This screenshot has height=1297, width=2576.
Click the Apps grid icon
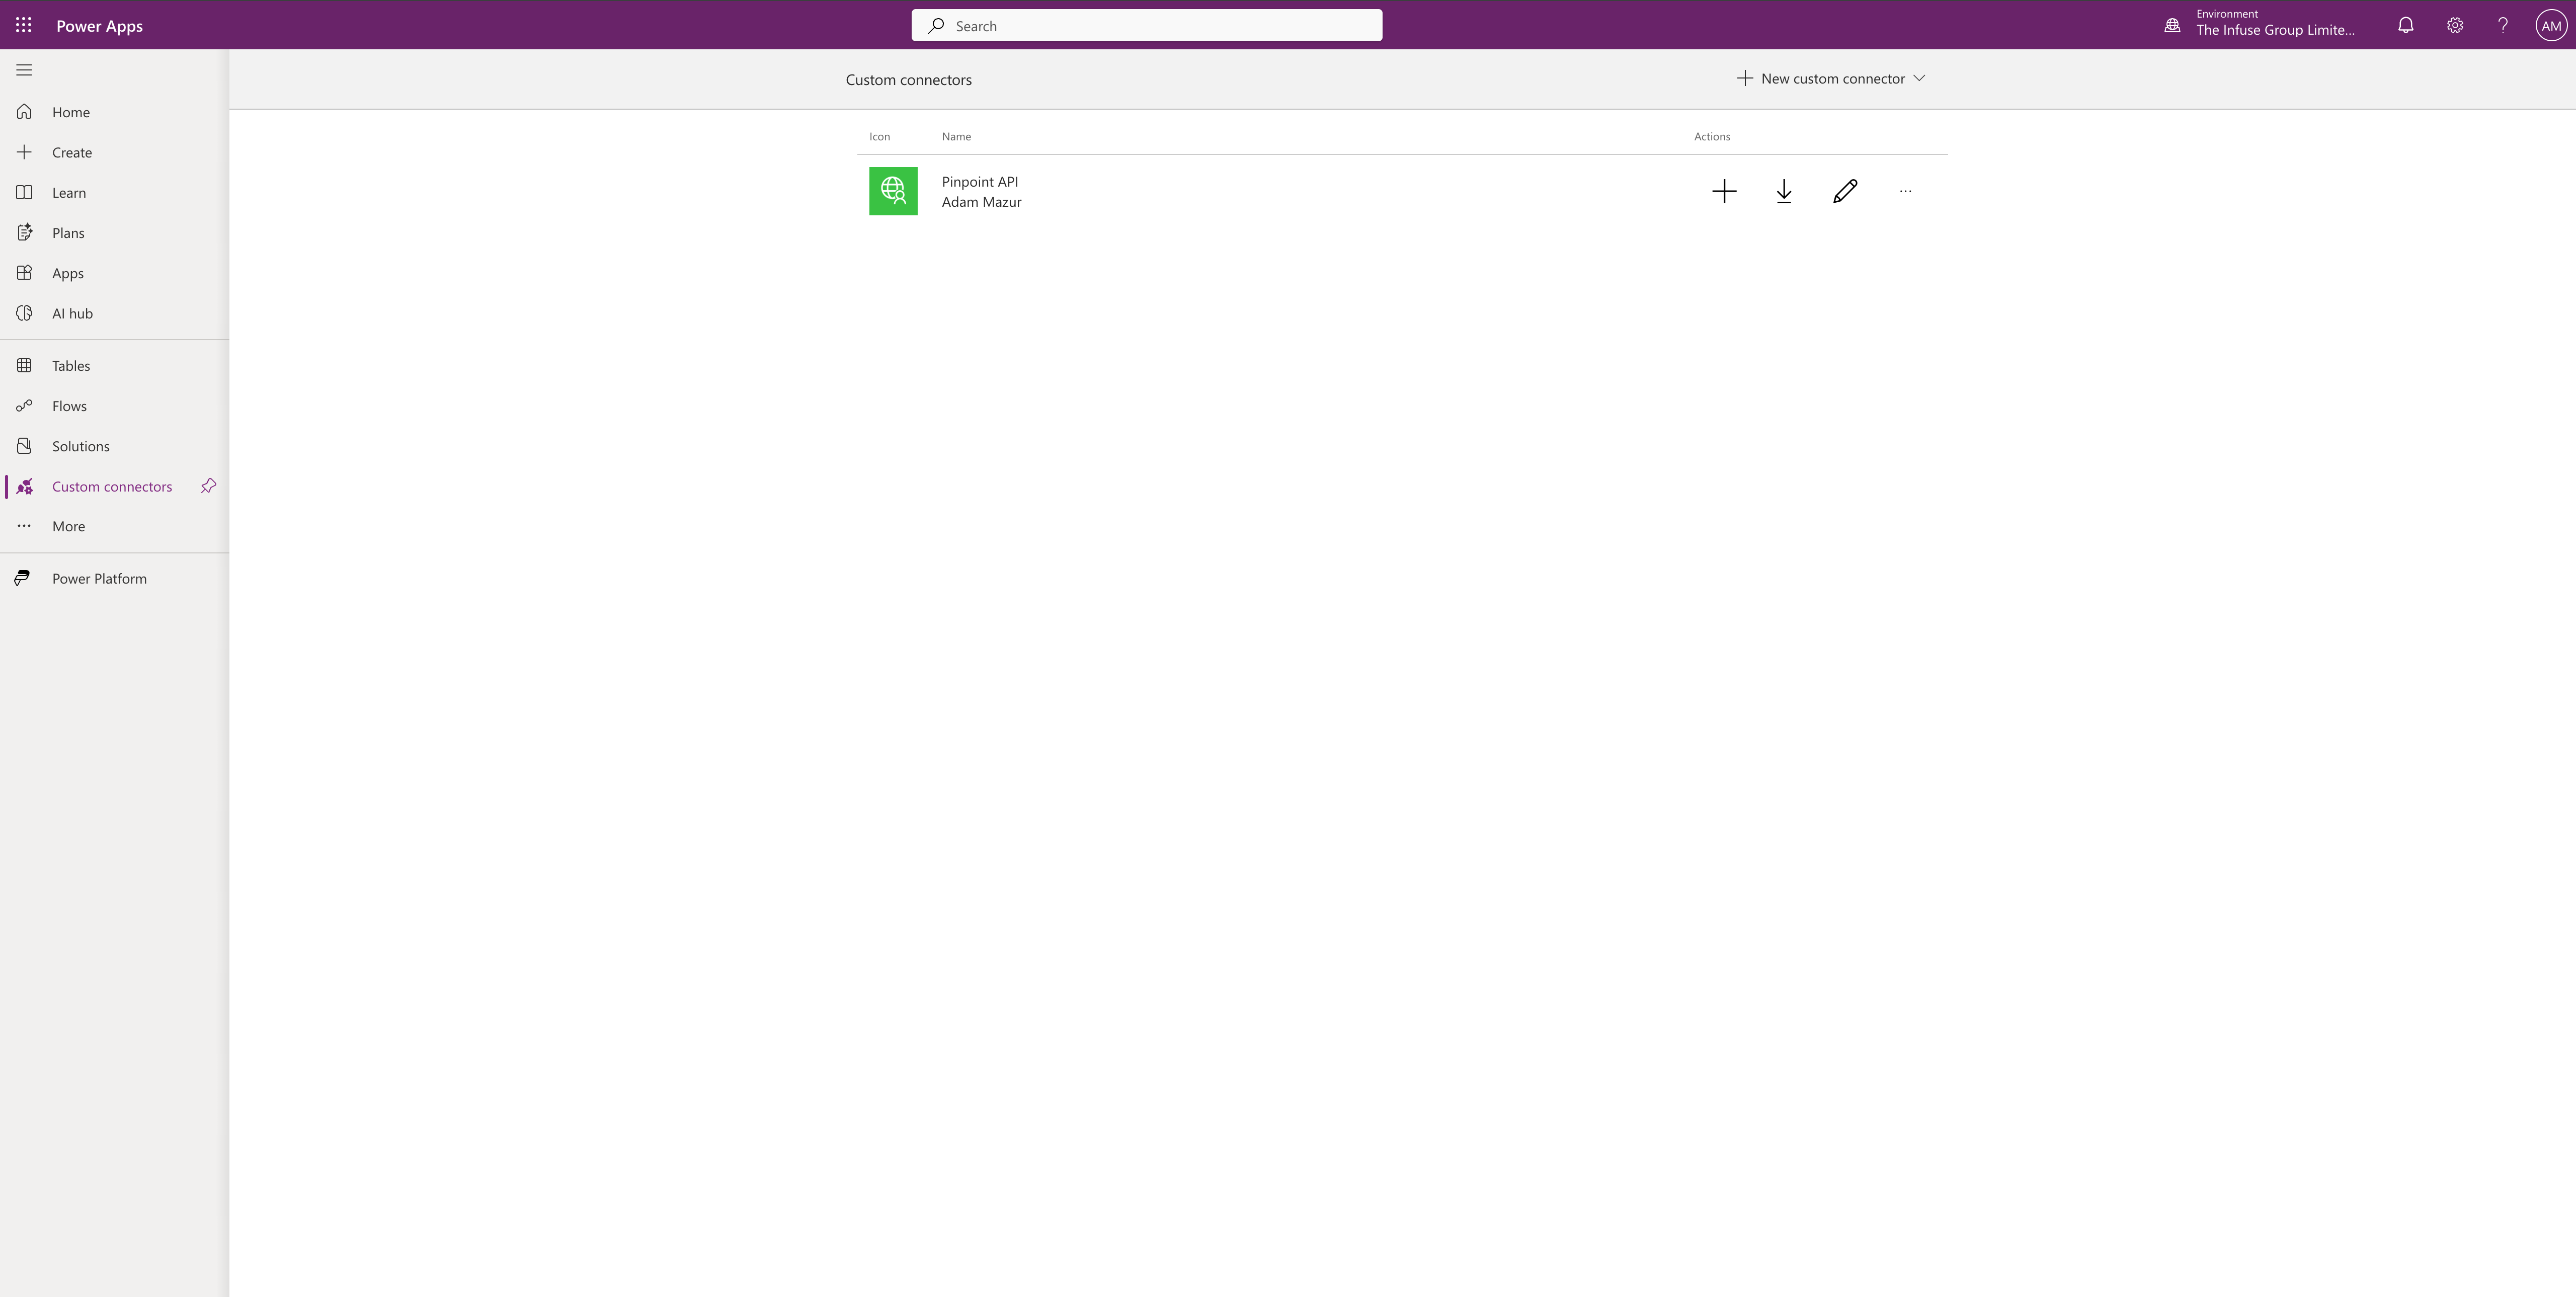coord(24,273)
